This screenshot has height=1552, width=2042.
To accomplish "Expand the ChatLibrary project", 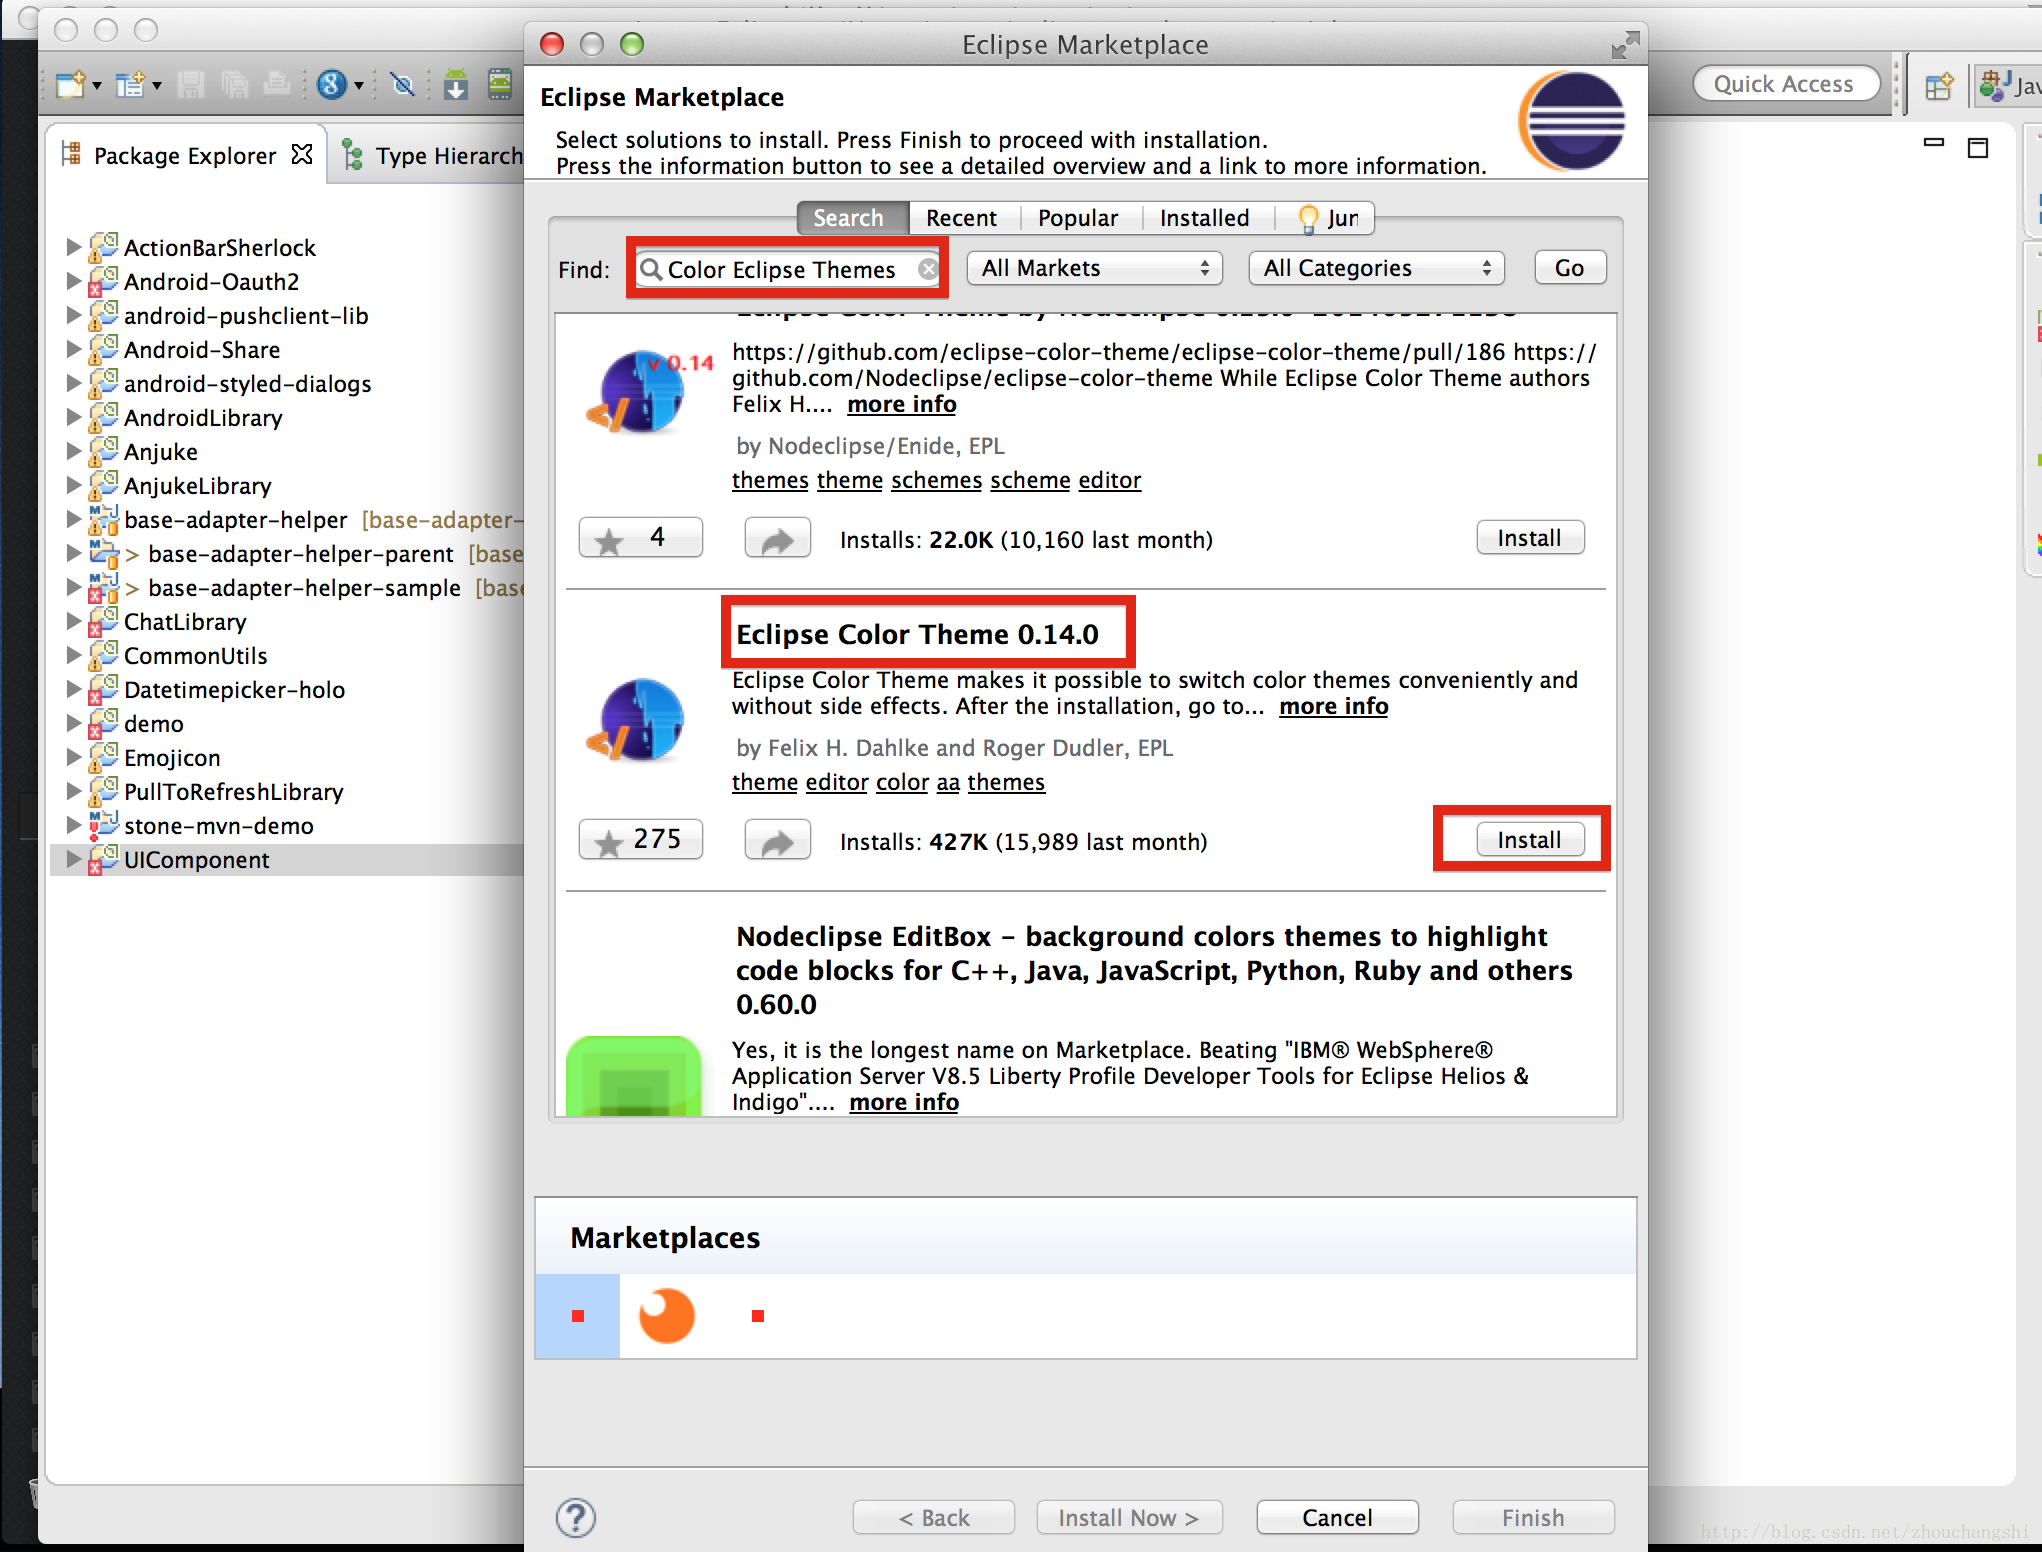I will coord(73,620).
